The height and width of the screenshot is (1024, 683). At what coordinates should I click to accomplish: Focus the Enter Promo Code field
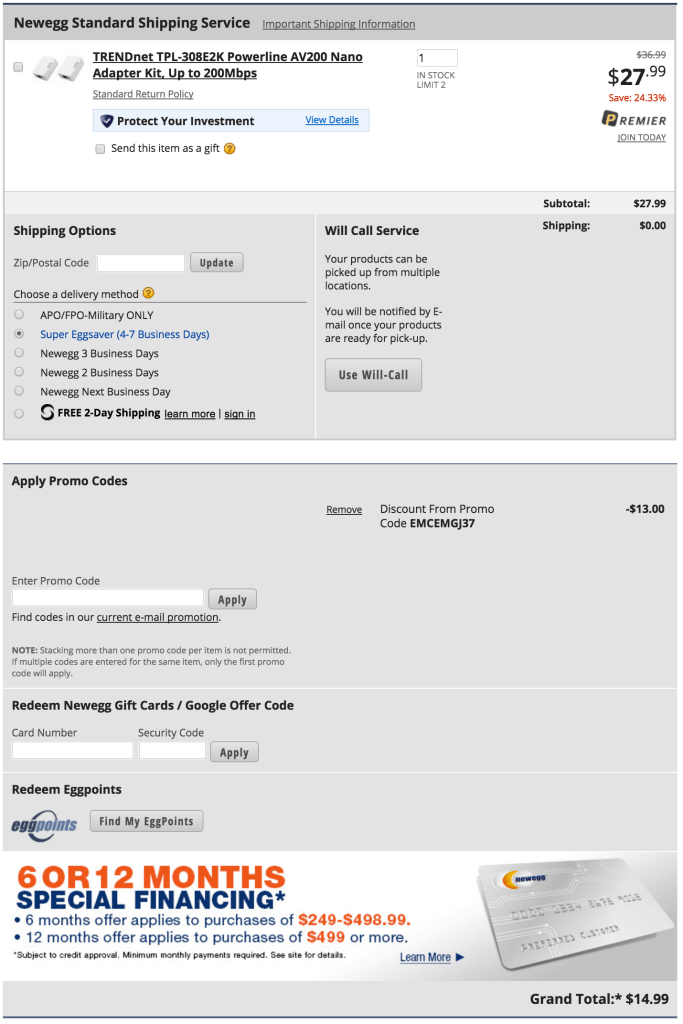tap(107, 598)
